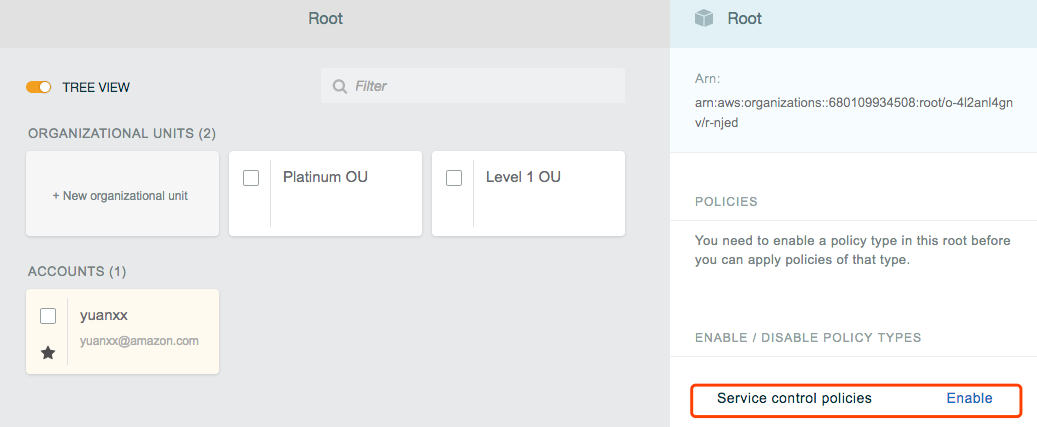The width and height of the screenshot is (1037, 427).
Task: Click the yuanxx@amazon.com email text
Action: tap(139, 341)
